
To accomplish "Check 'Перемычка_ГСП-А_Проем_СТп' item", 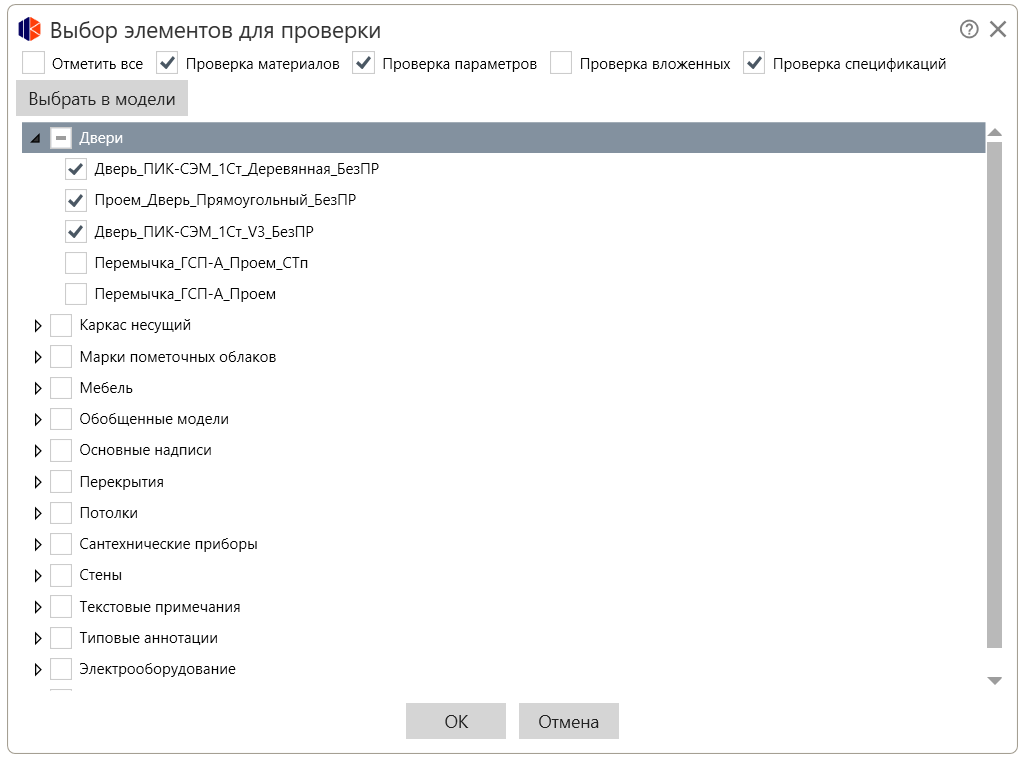I will (76, 263).
